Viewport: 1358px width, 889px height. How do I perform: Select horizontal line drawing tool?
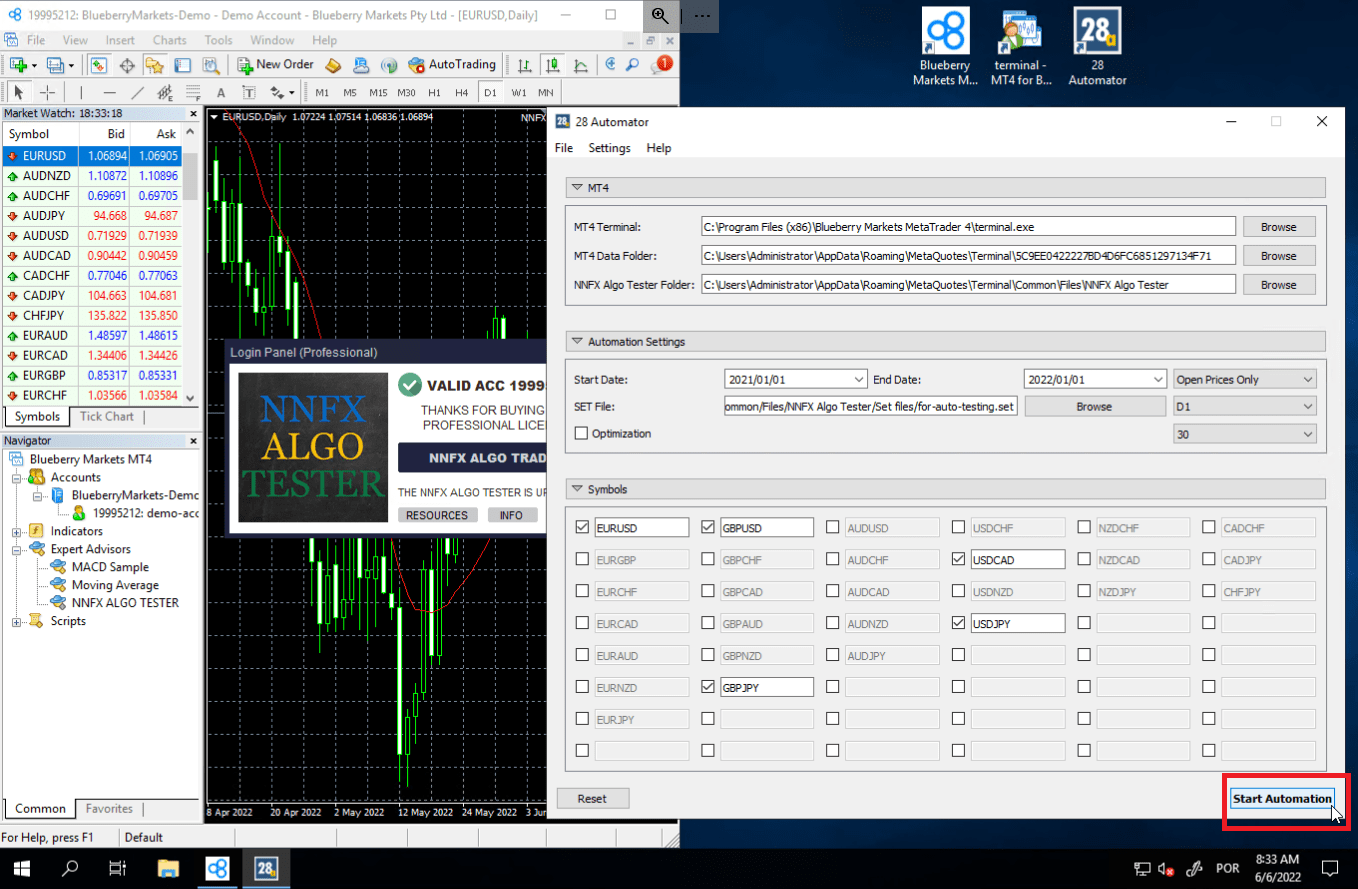(x=109, y=93)
